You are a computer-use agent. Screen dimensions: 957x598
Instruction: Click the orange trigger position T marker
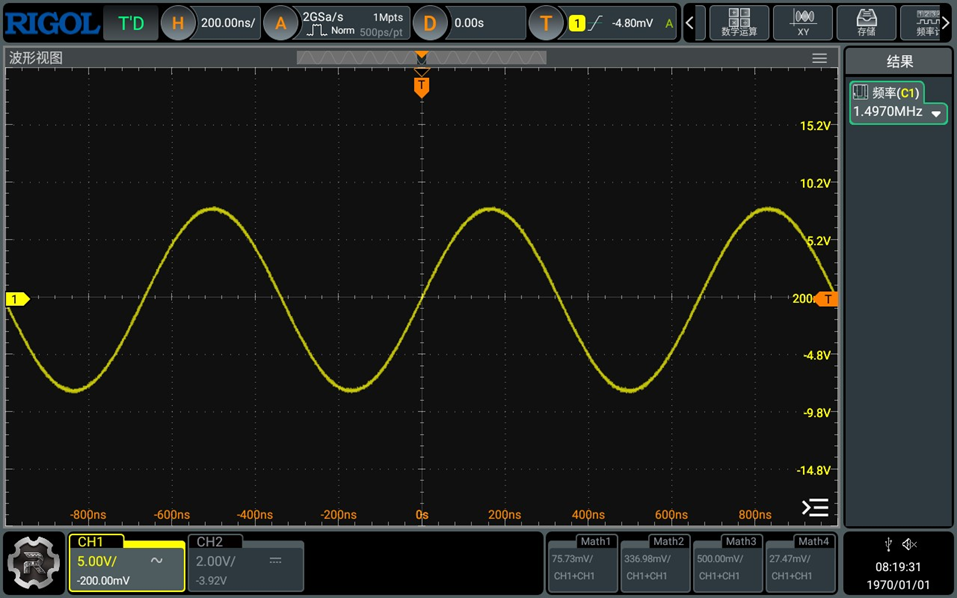pyautogui.click(x=421, y=87)
